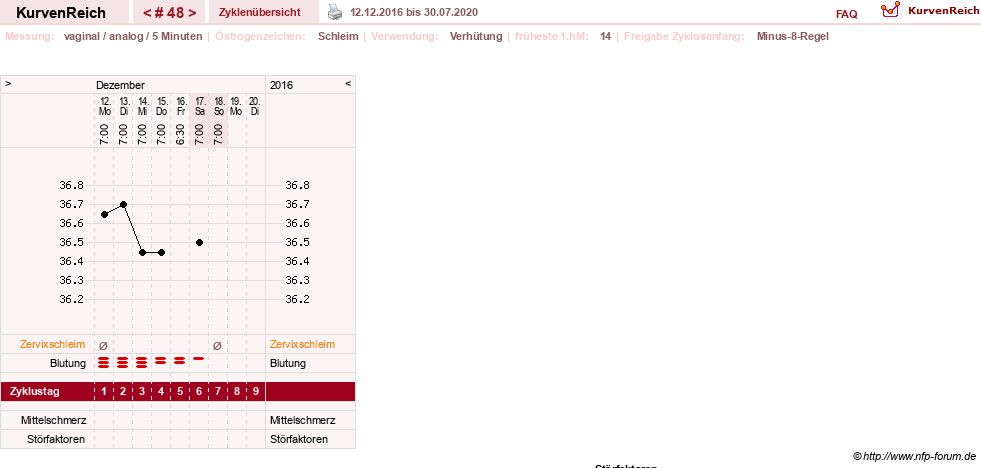
Task: Click the 'Zyklustag' row label
Action: coord(34,392)
